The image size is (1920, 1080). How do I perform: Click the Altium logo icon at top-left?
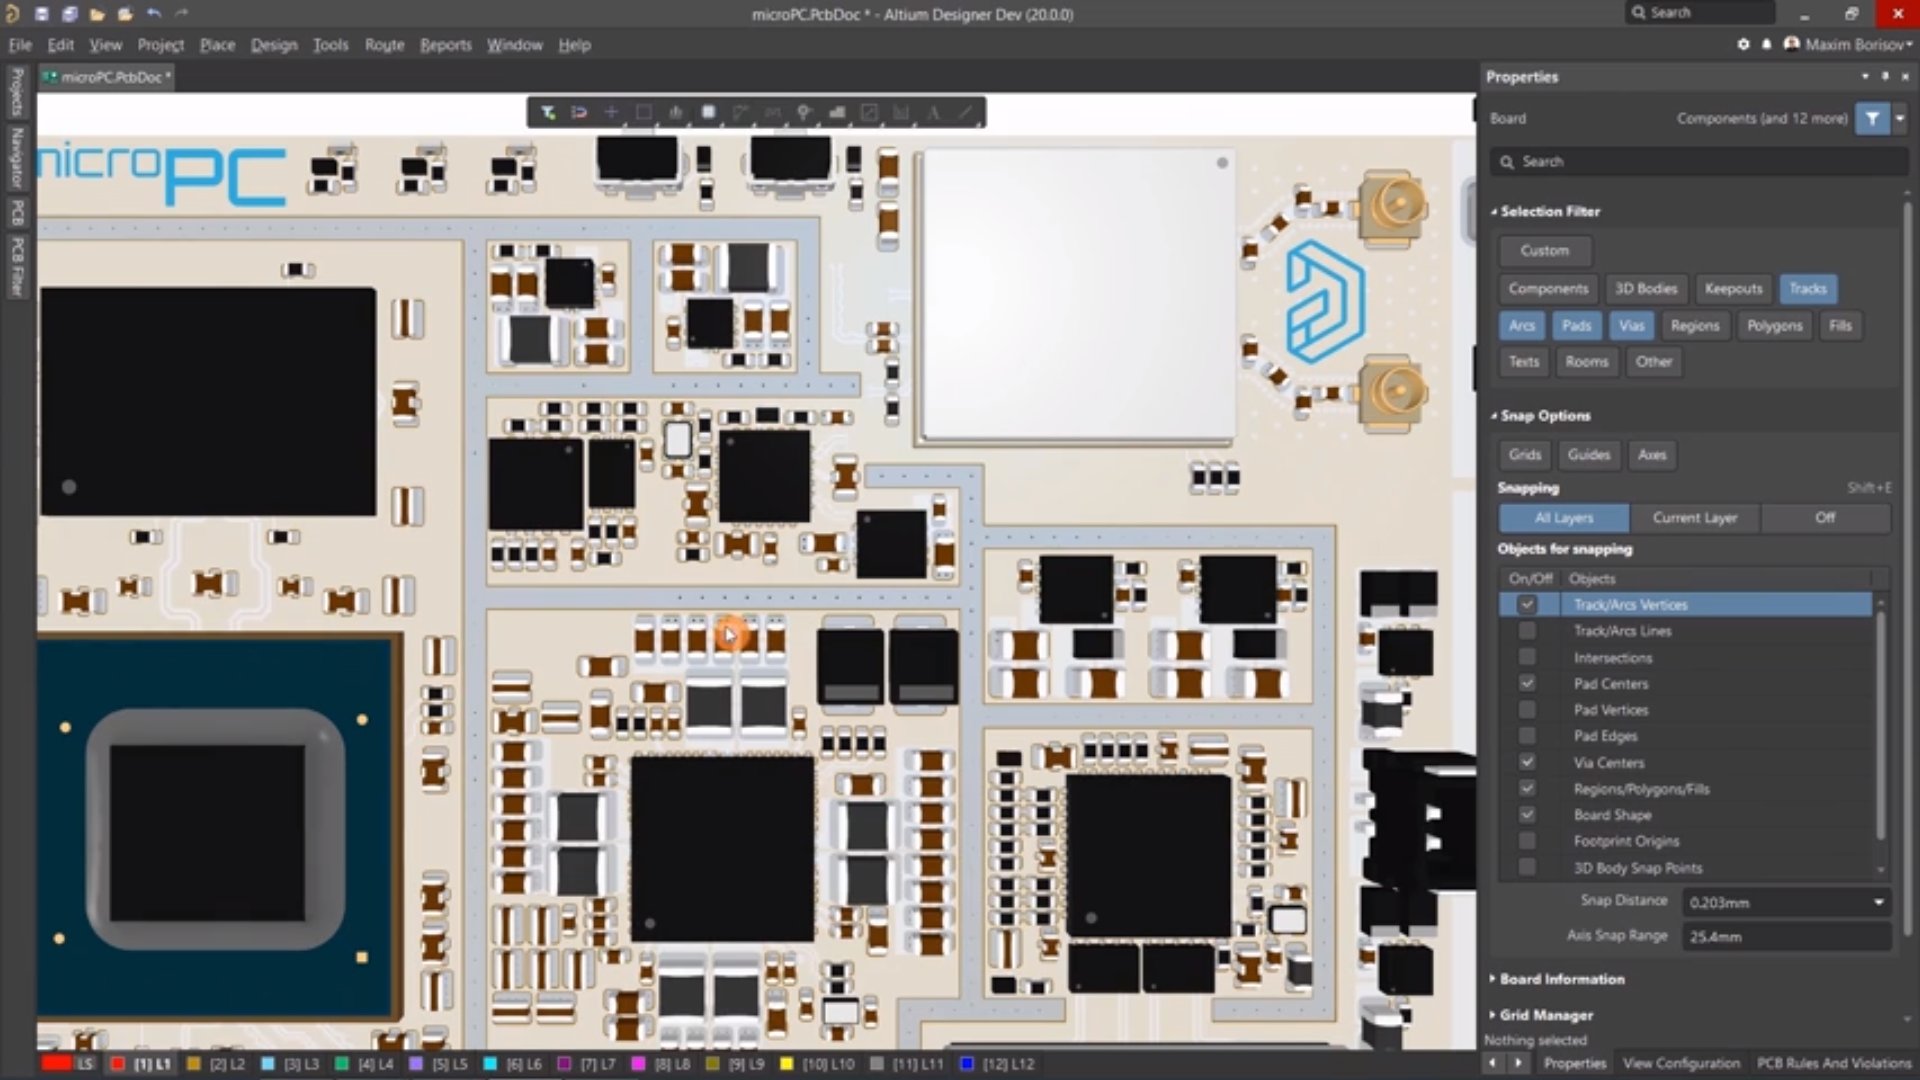tap(12, 14)
